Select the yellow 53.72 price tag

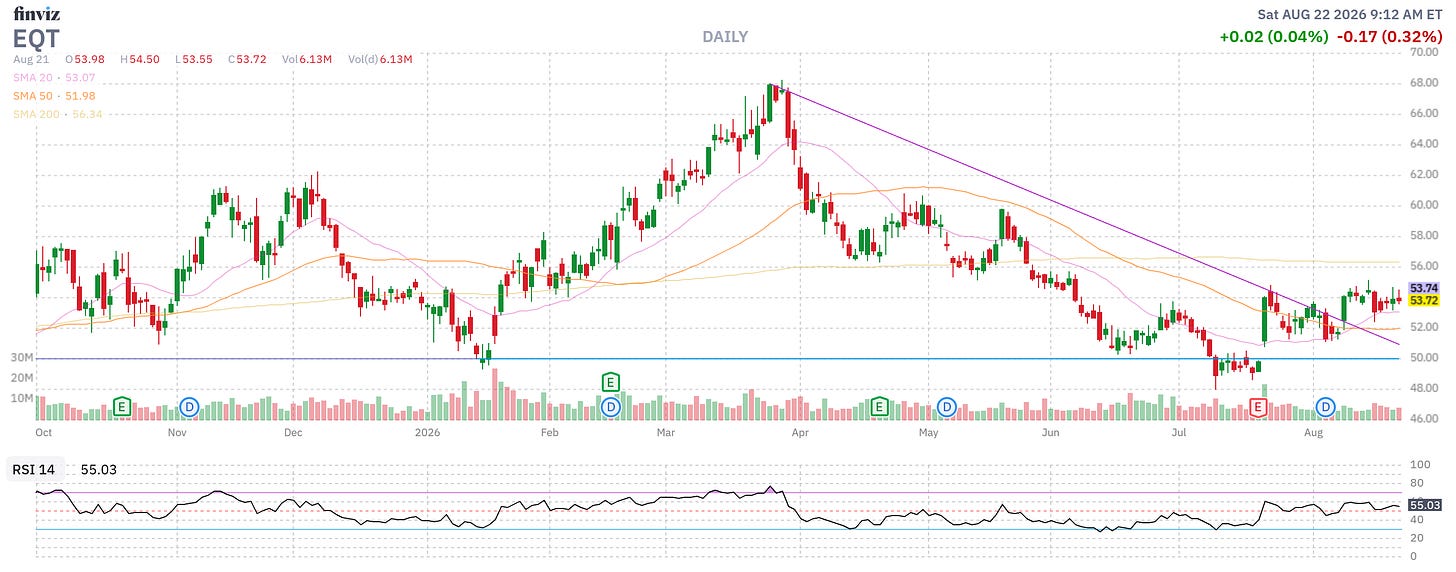click(1423, 300)
